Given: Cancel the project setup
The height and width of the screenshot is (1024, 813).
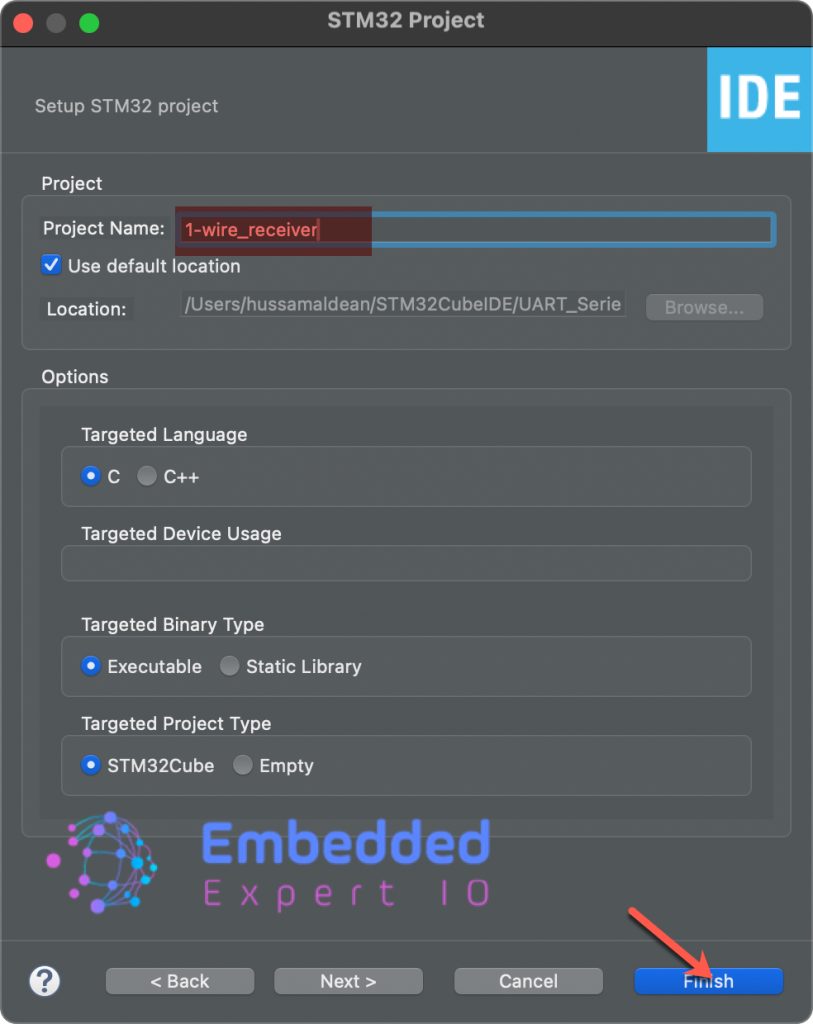Looking at the screenshot, I should coord(528,981).
